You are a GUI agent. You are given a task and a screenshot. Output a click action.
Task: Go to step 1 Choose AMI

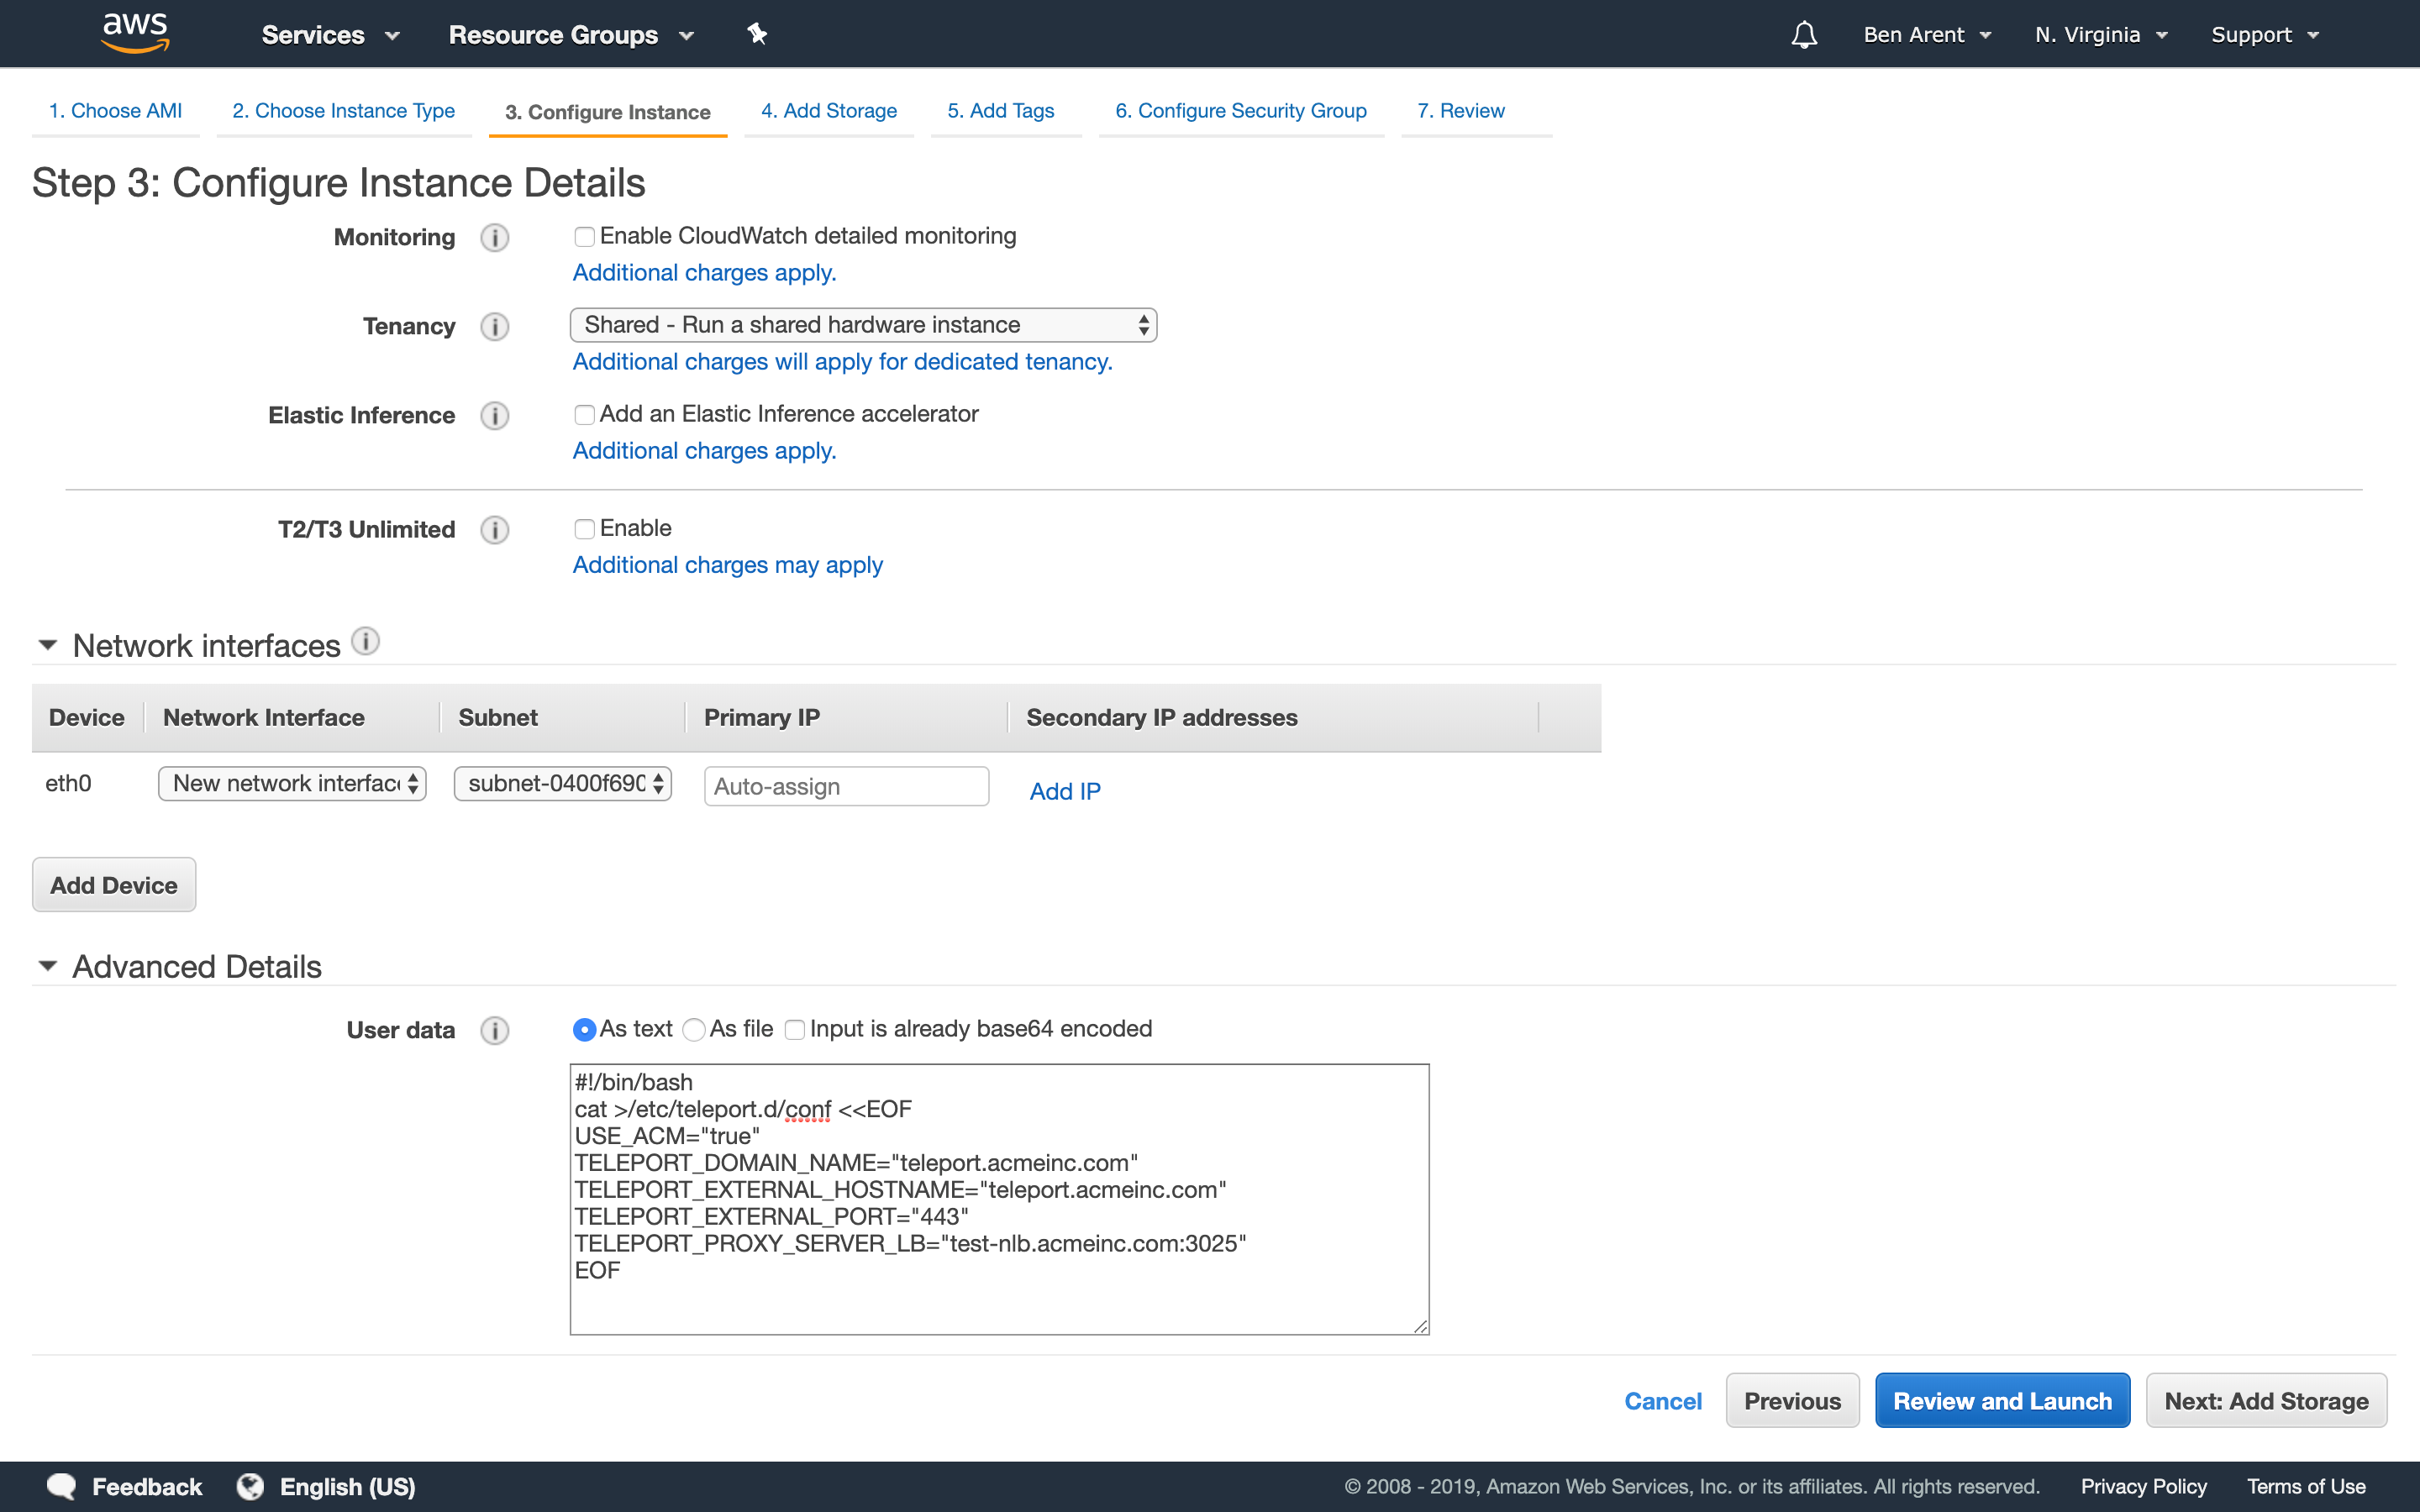point(115,111)
